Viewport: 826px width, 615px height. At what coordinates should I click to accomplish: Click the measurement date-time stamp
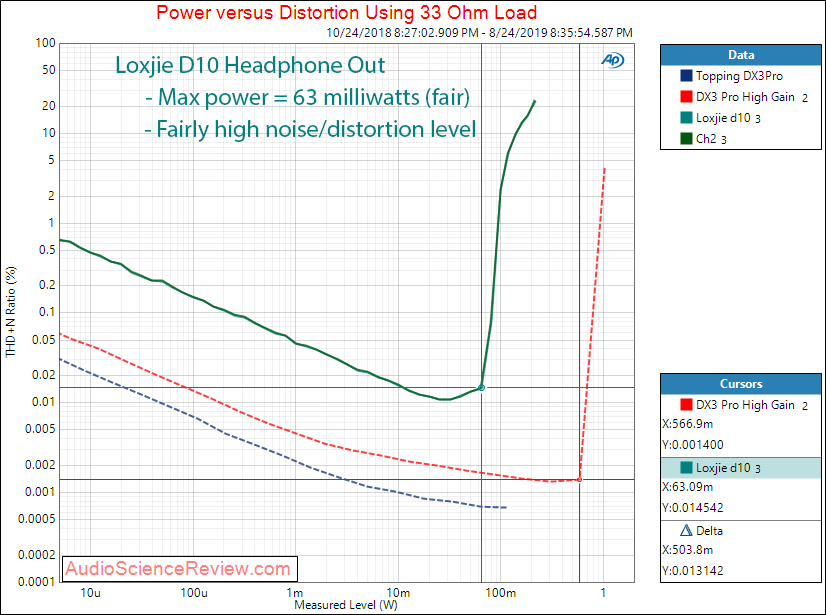coord(479,33)
